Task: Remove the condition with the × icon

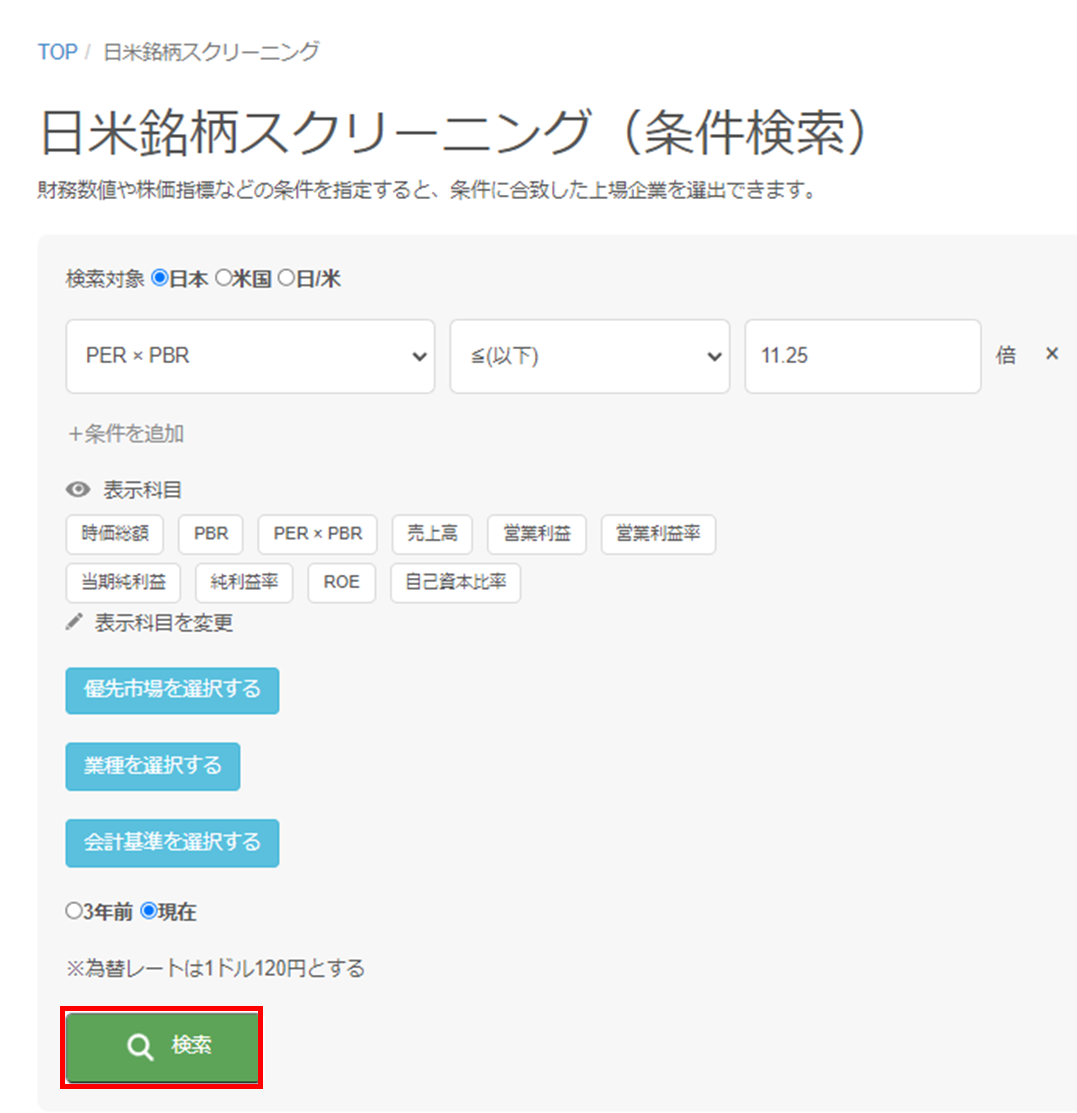Action: 1052,353
